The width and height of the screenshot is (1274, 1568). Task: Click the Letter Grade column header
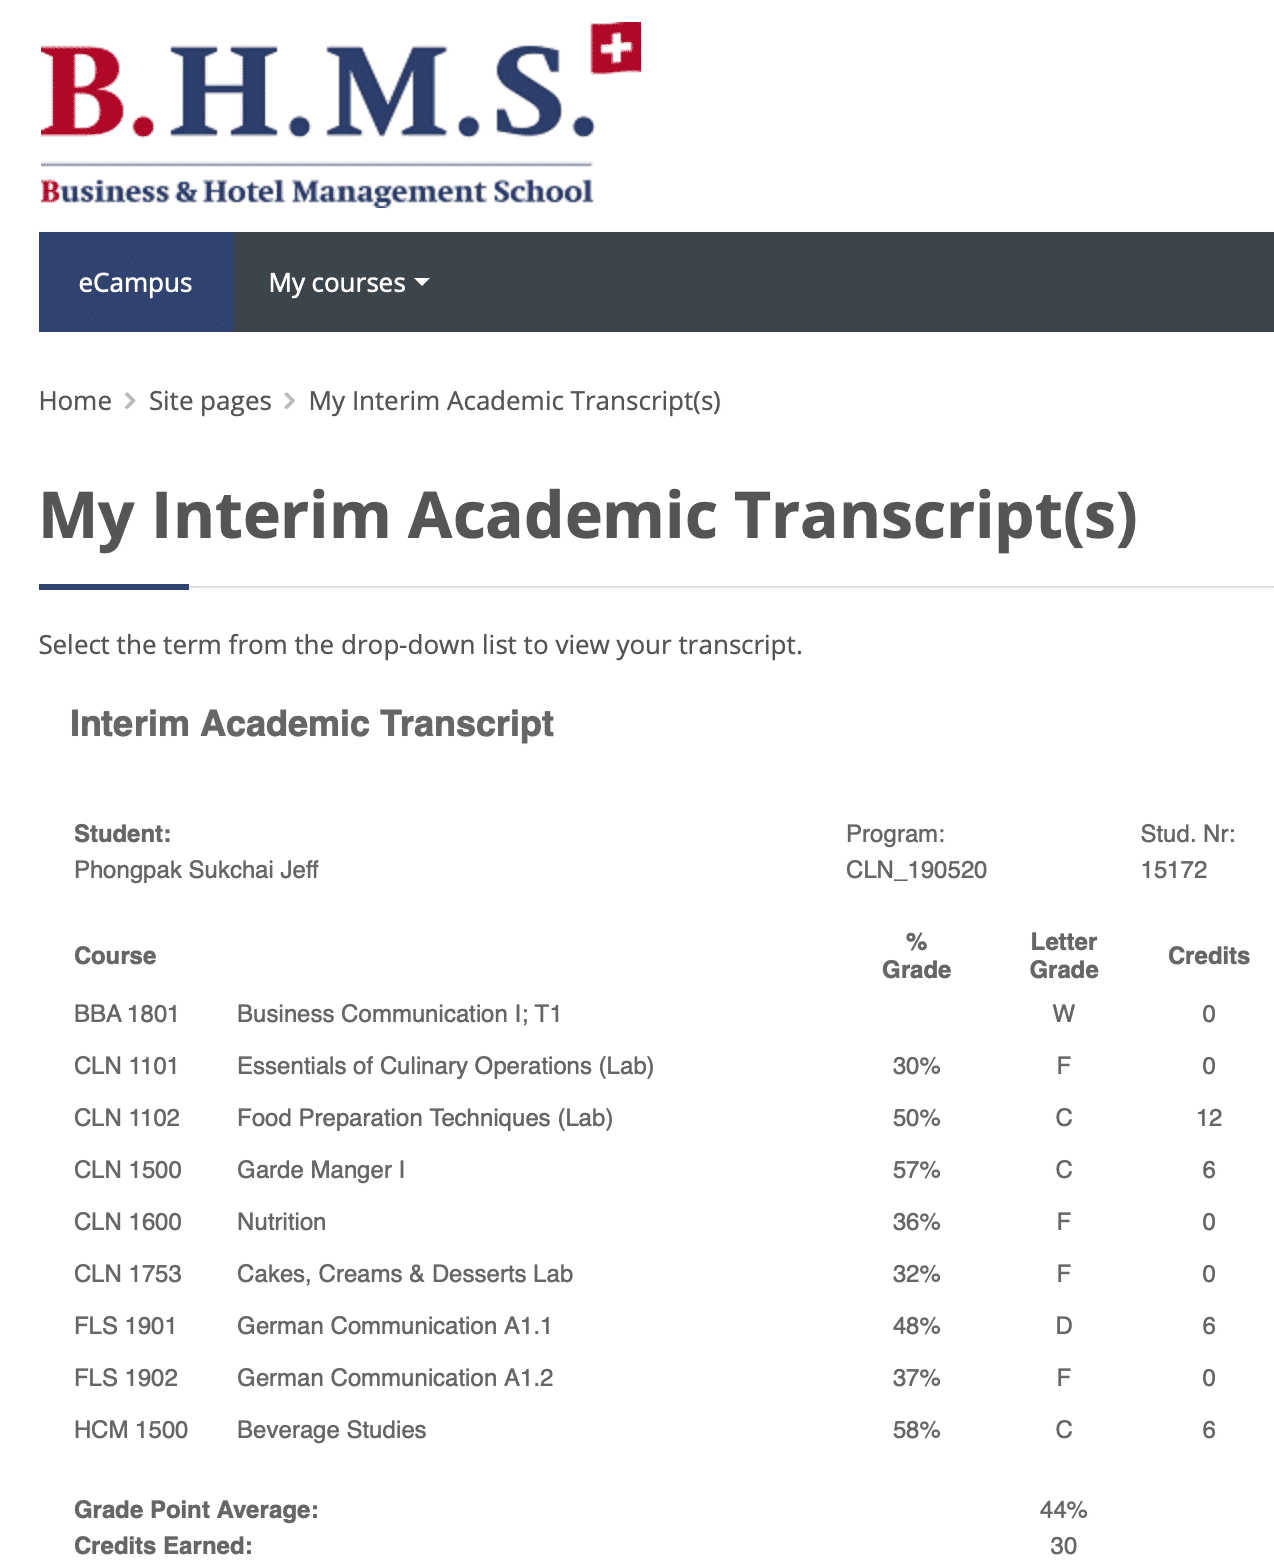click(x=1063, y=956)
